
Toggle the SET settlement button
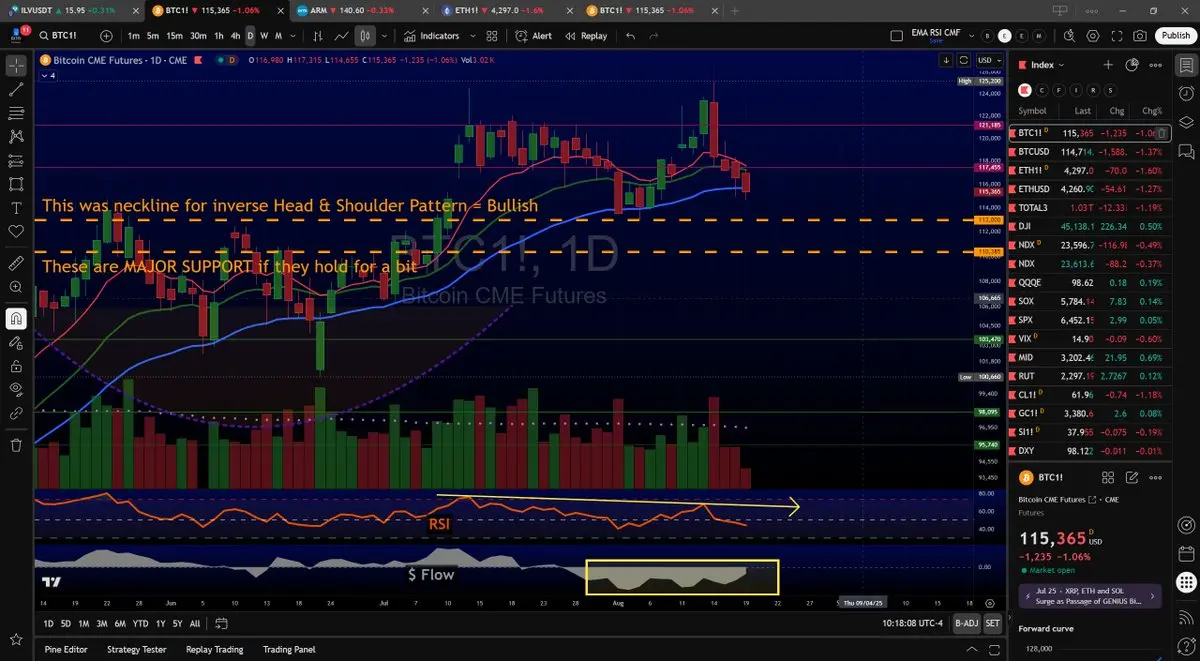[x=992, y=623]
